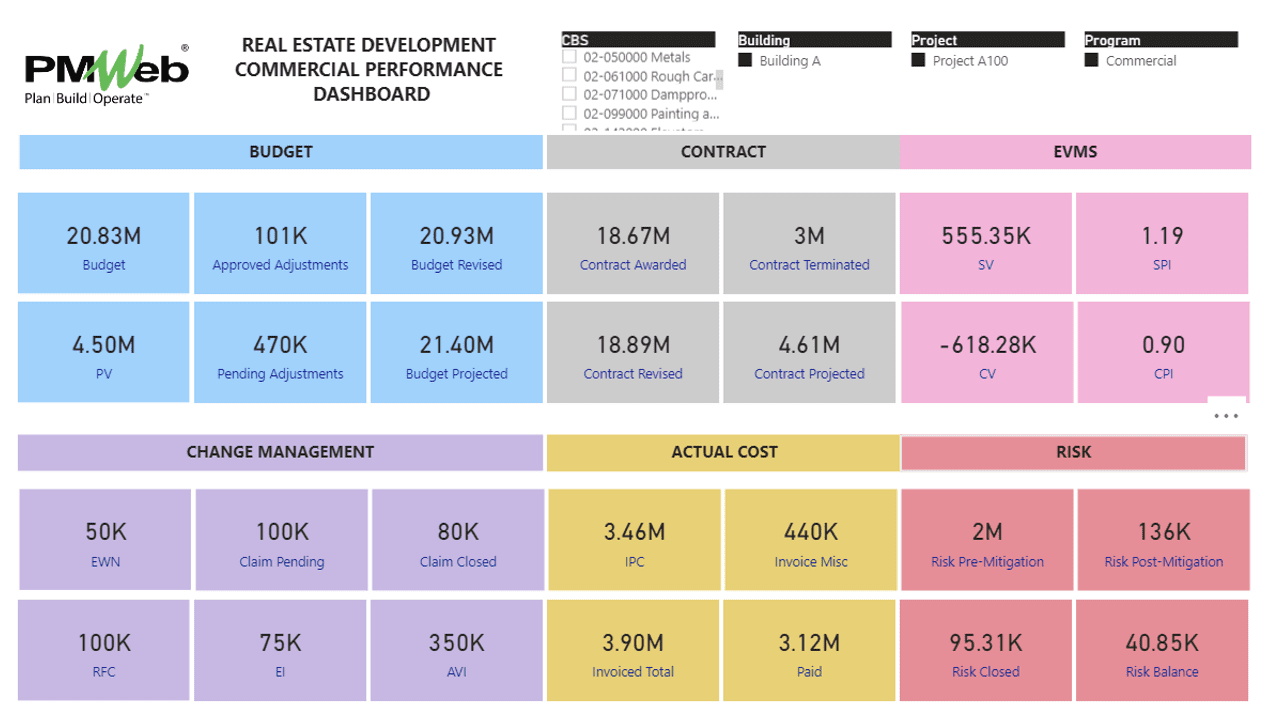Click the RISK section header
The height and width of the screenshot is (722, 1269).
tap(1073, 452)
